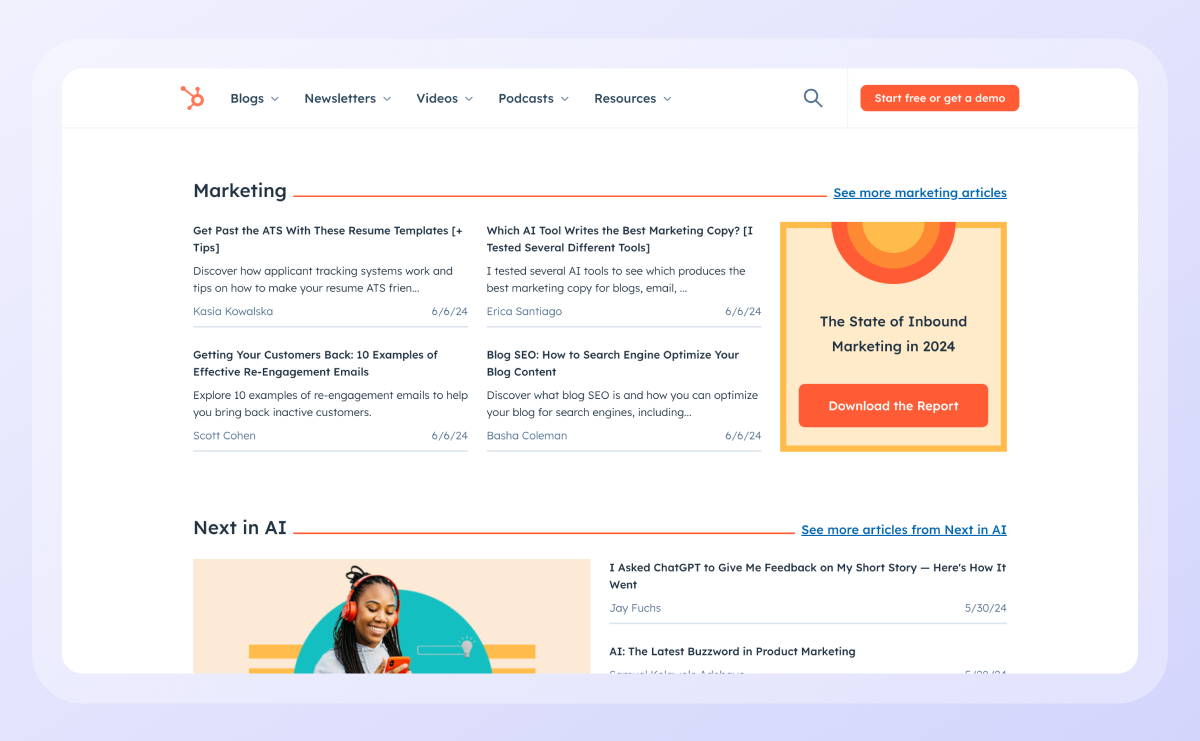Viewport: 1200px width, 741px height.
Task: Open the search magnifier icon
Action: click(x=813, y=98)
